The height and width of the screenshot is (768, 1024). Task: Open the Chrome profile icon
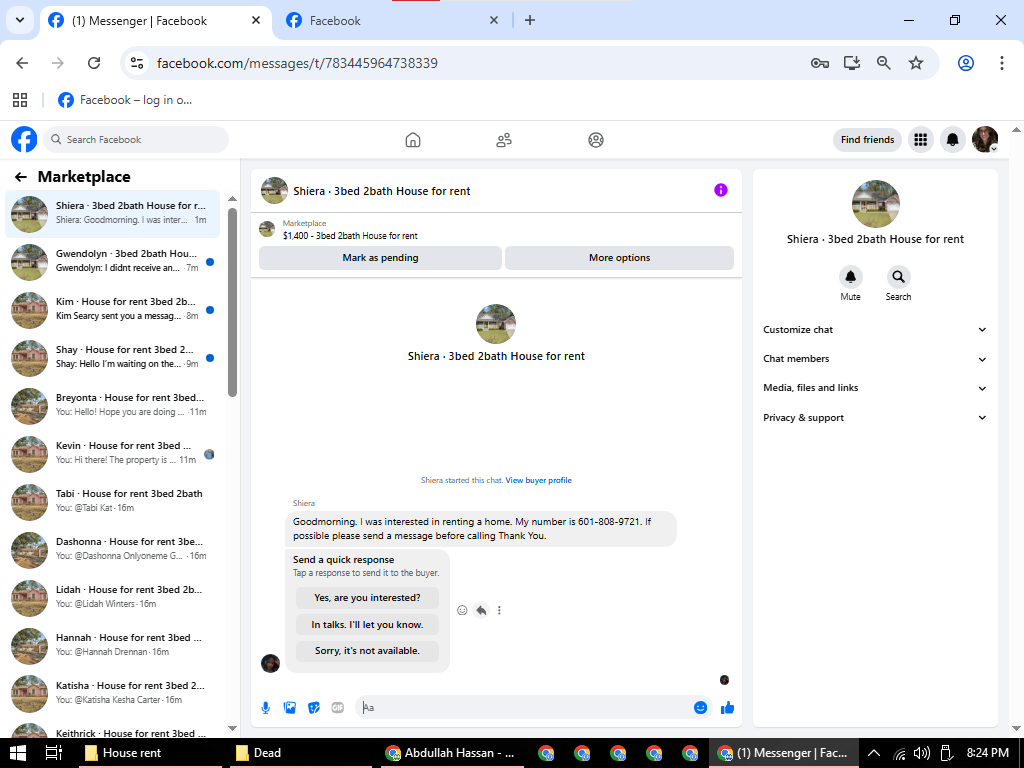point(966,63)
